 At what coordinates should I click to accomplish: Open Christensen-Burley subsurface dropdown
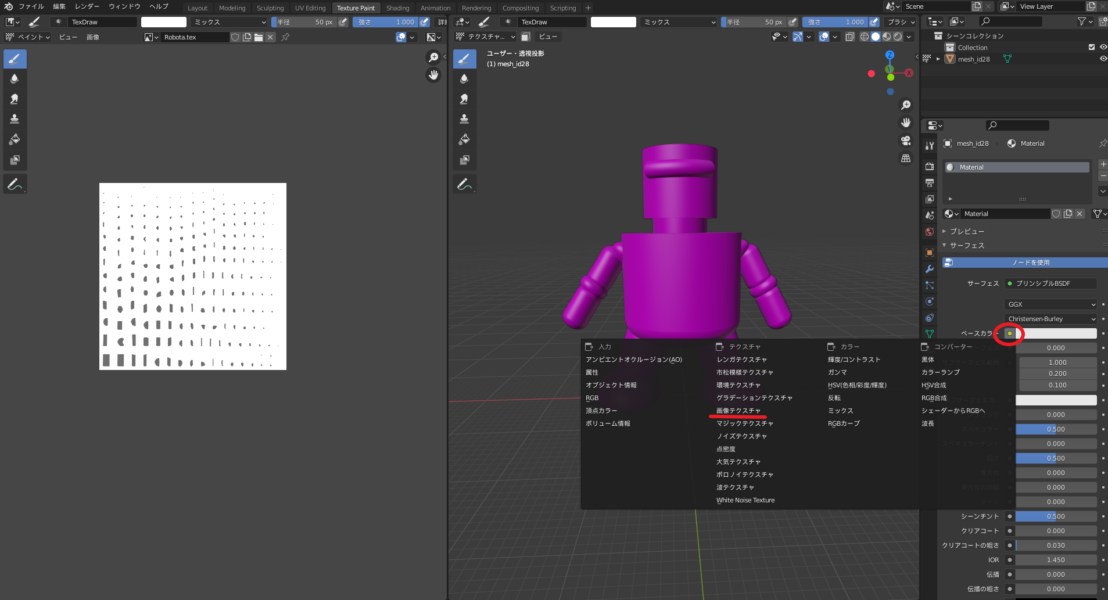[x=1051, y=319]
